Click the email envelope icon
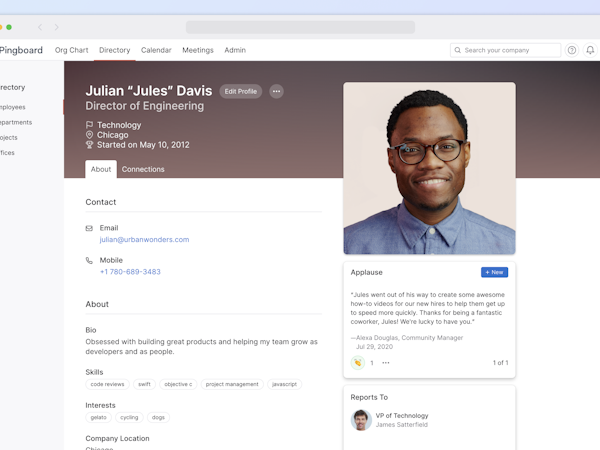Screen dimensions: 600x450 tap(89, 228)
